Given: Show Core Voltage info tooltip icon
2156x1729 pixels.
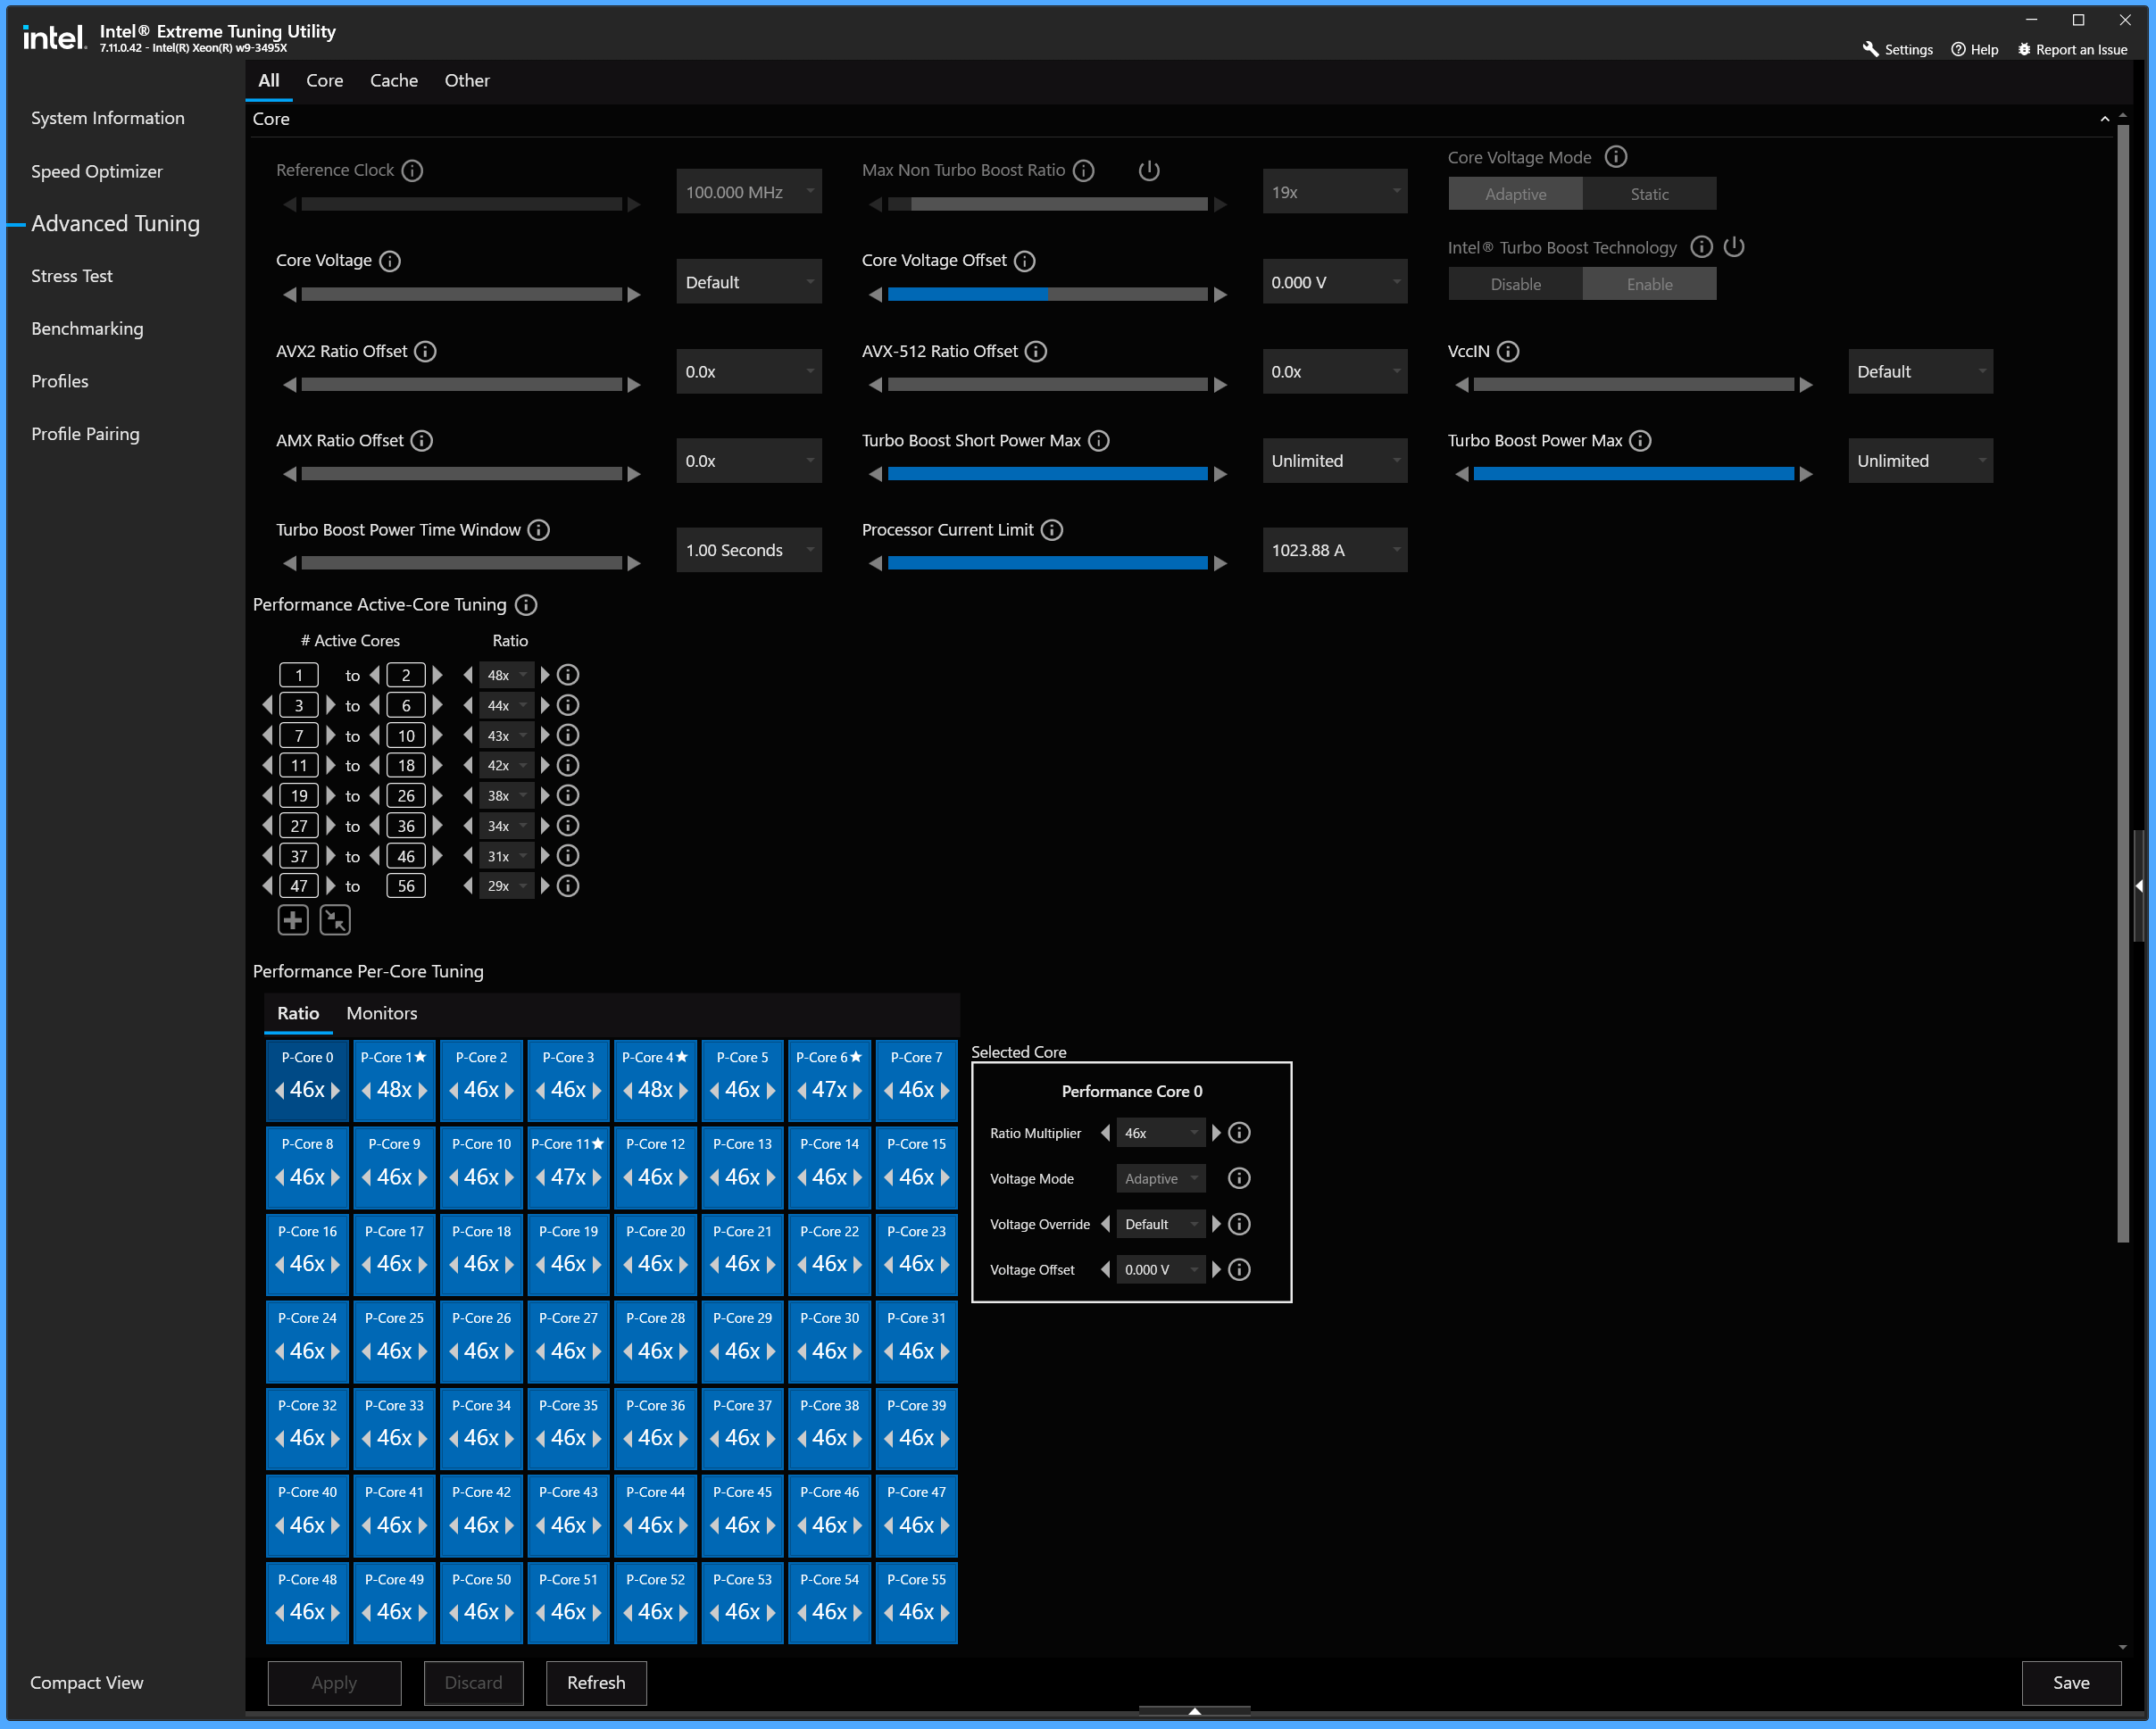Looking at the screenshot, I should click(x=390, y=261).
